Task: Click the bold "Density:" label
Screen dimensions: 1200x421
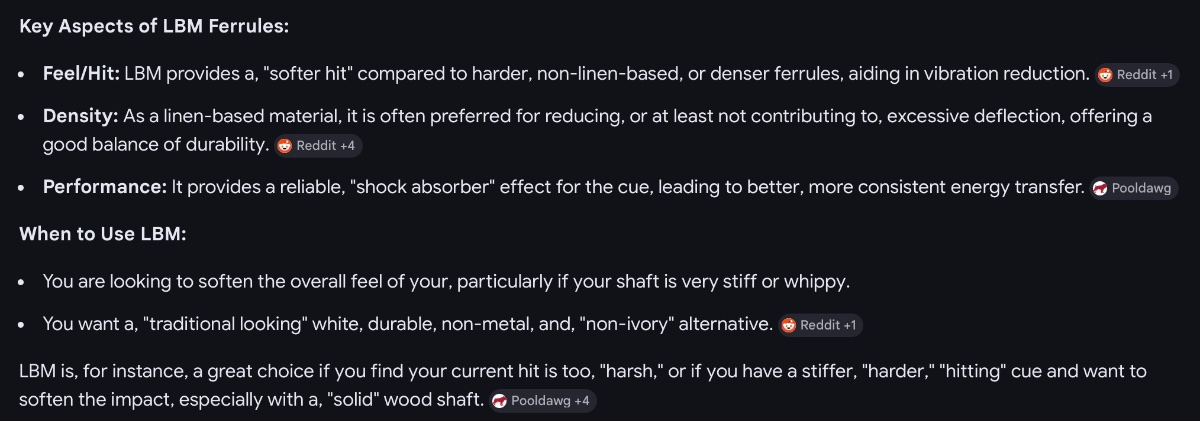Action: [81, 116]
